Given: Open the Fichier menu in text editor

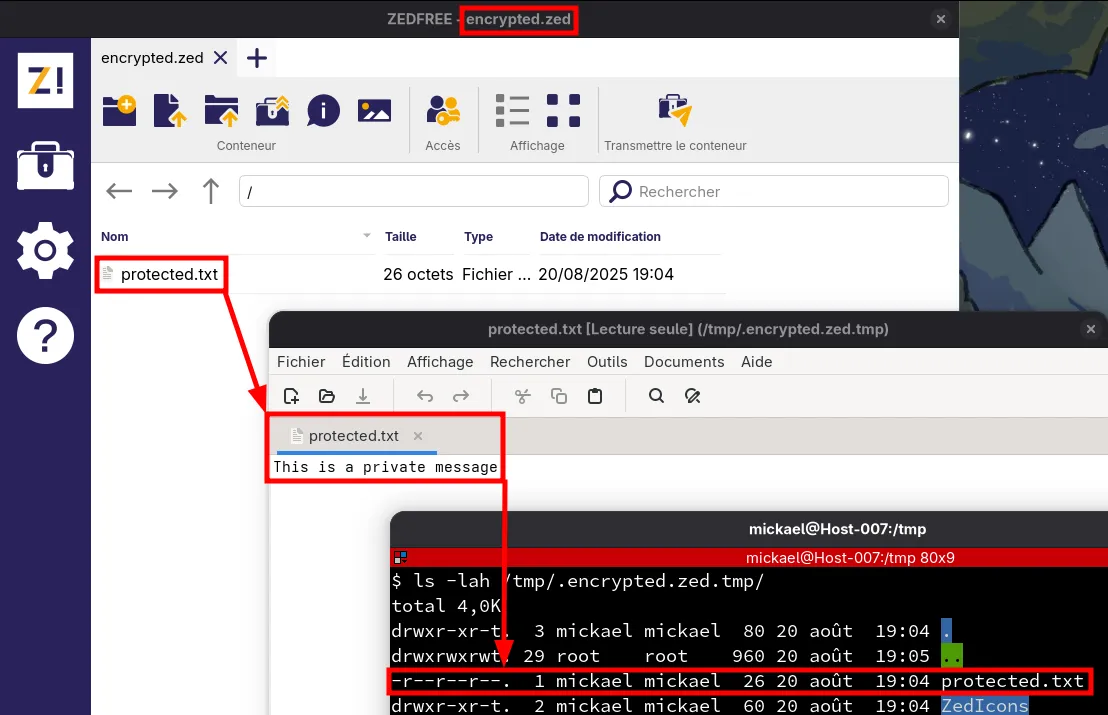Looking at the screenshot, I should (x=301, y=362).
